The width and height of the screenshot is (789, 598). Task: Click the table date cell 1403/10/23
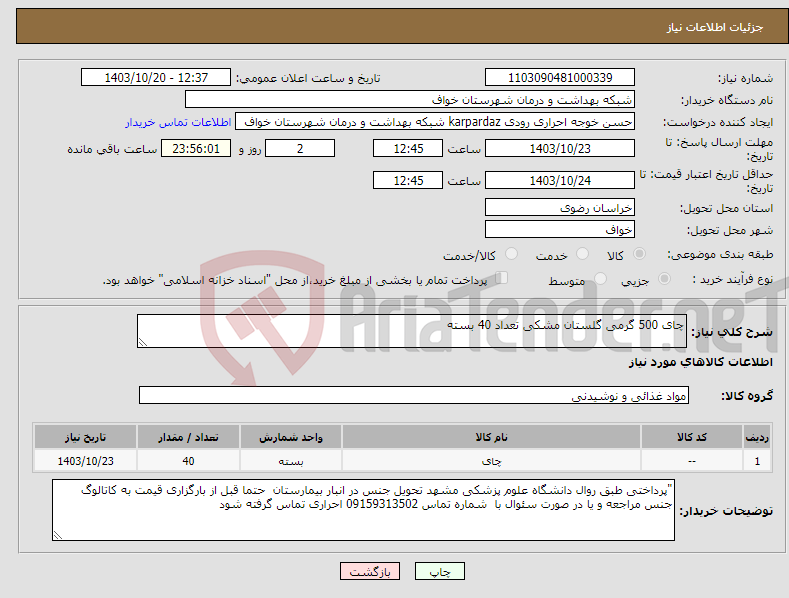pos(86,461)
